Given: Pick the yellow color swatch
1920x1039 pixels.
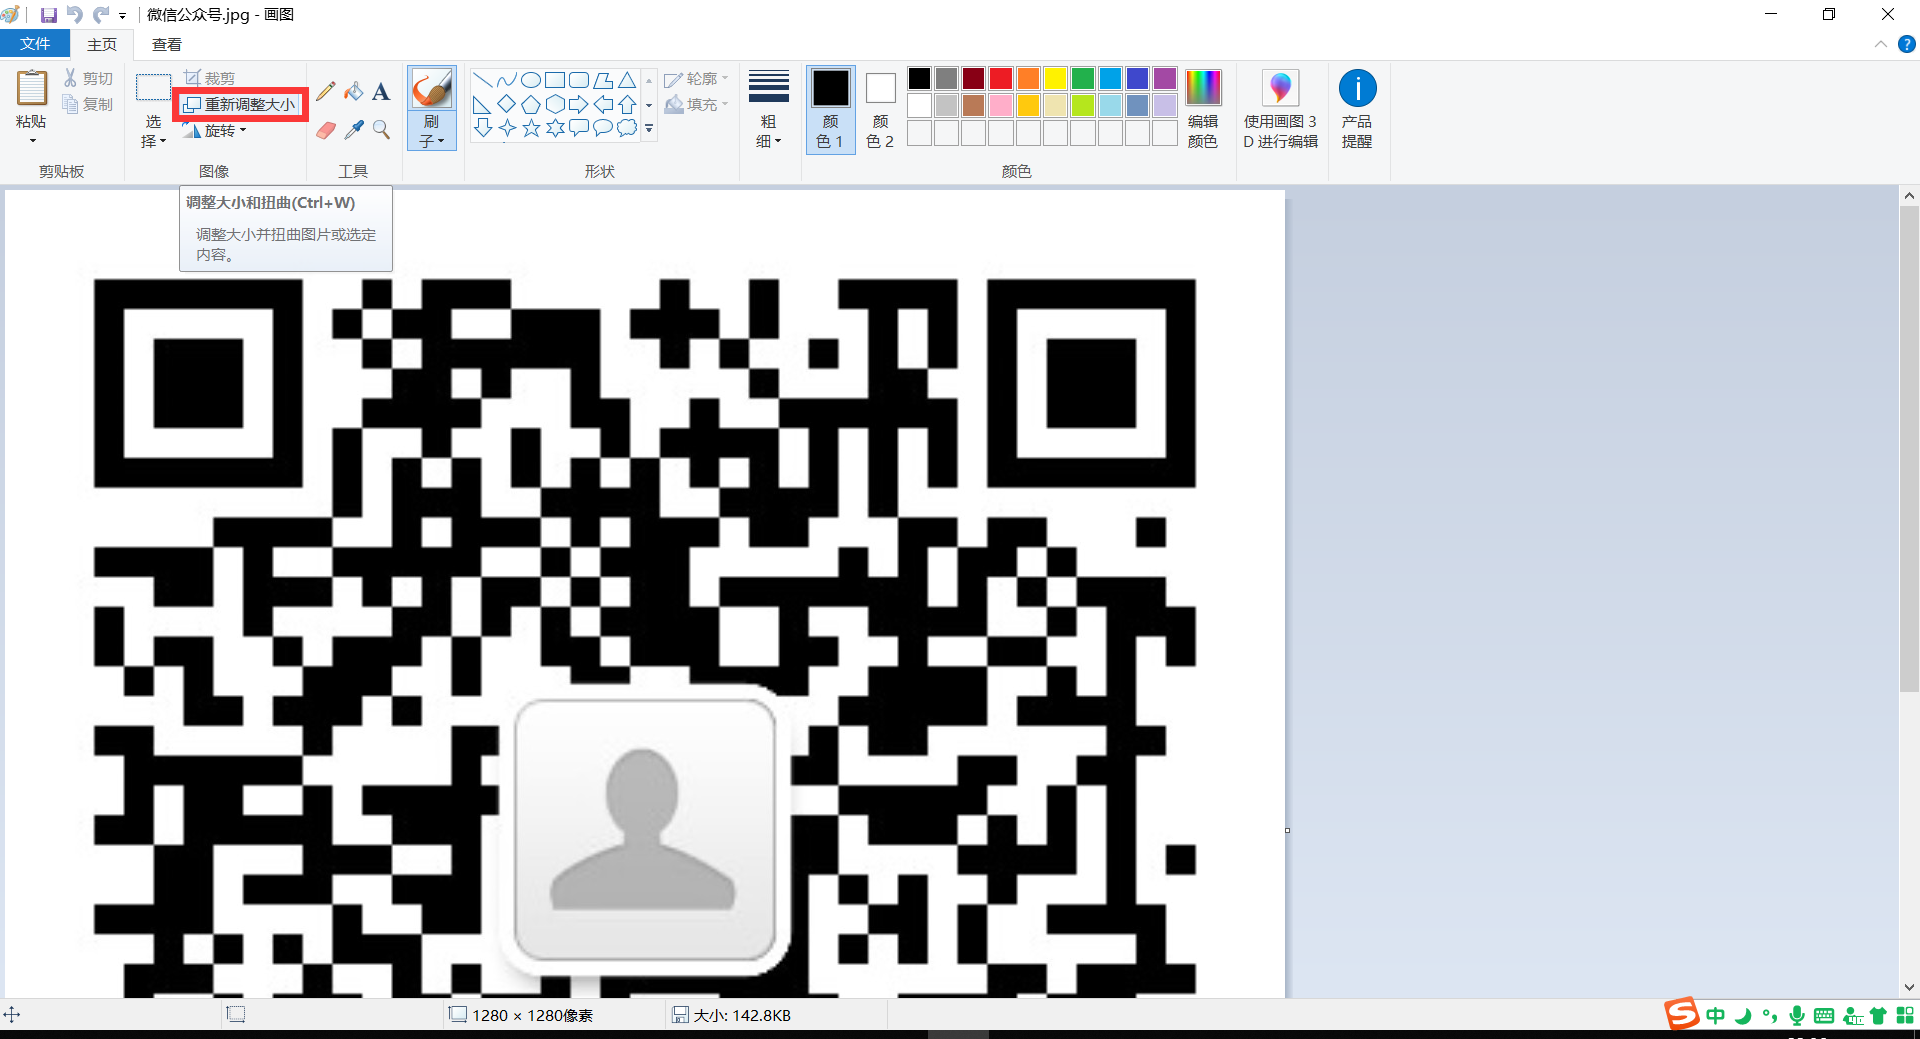Looking at the screenshot, I should 1055,78.
